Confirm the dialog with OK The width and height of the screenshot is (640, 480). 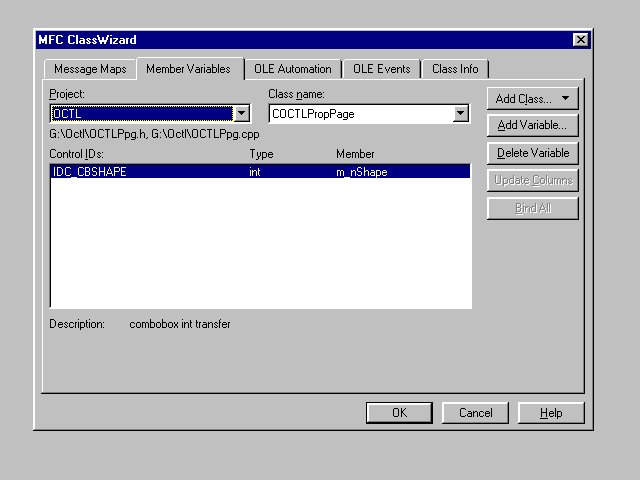click(399, 413)
